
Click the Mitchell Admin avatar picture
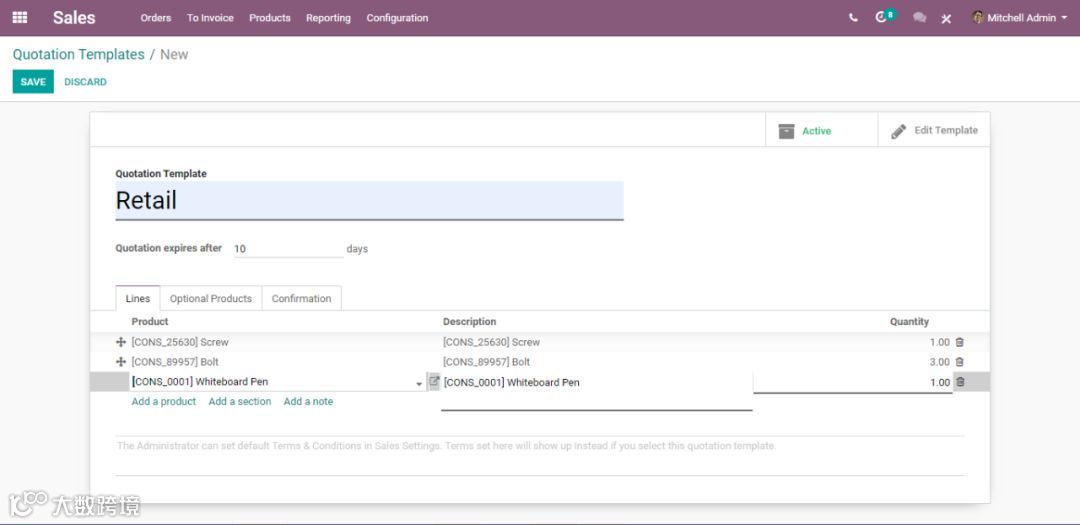978,17
